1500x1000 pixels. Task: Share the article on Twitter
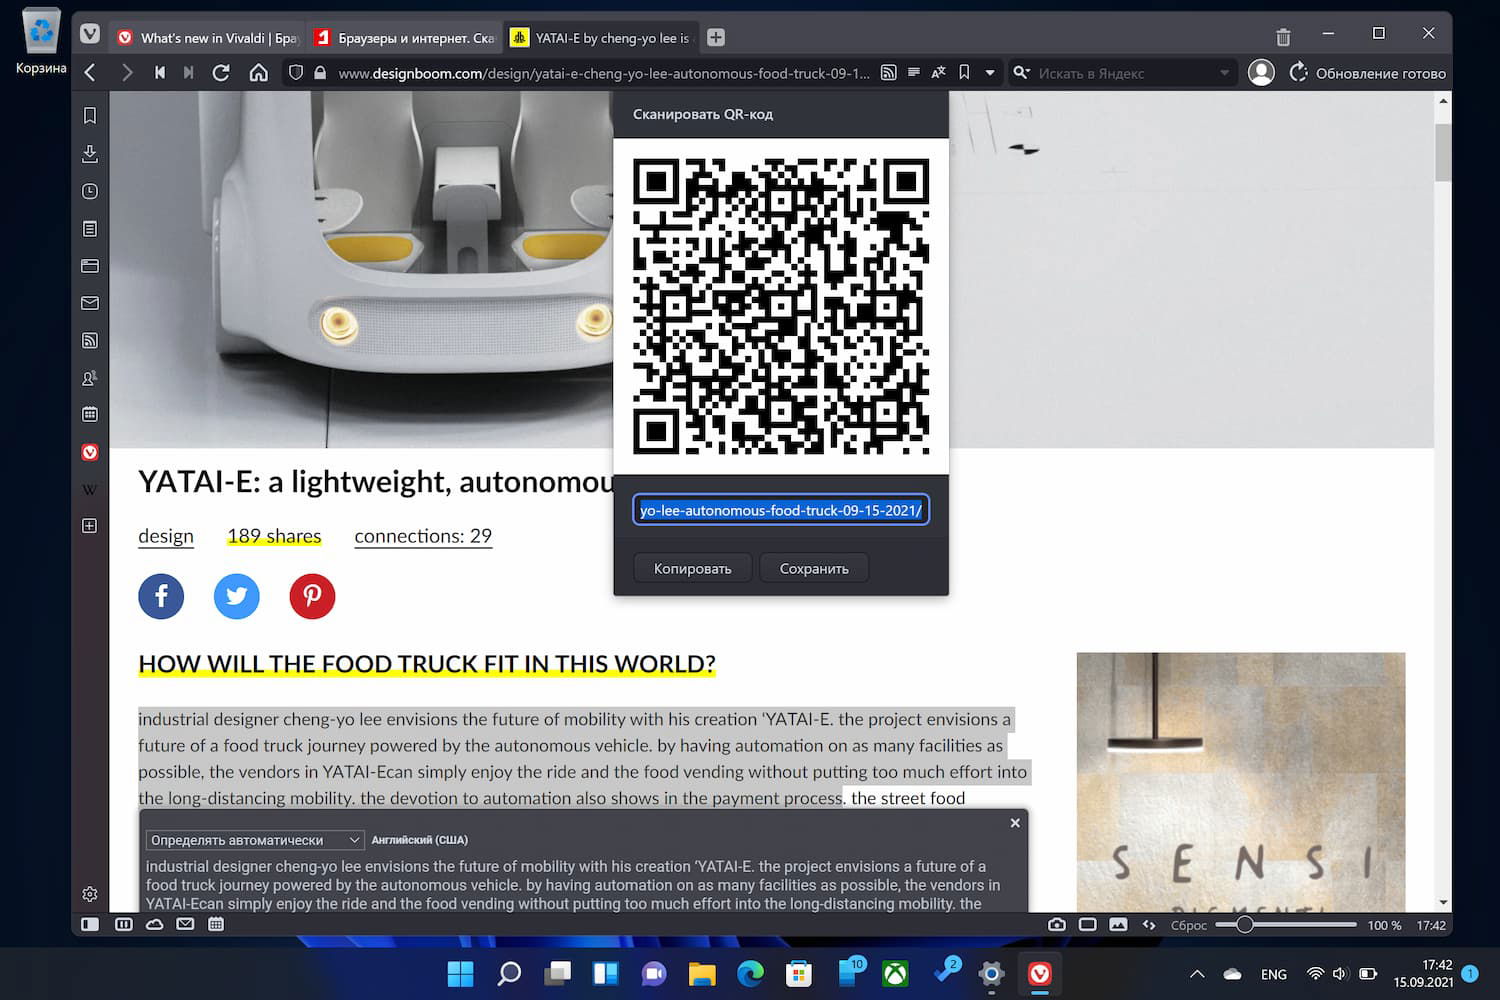pos(237,597)
